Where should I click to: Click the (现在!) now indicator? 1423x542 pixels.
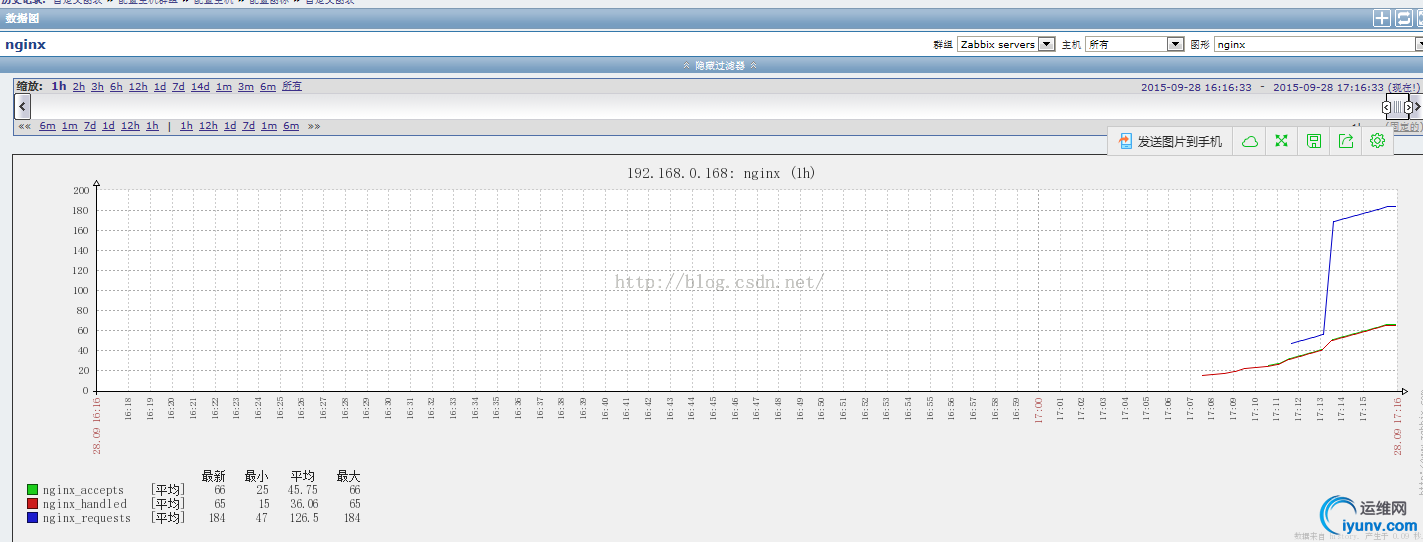coord(1403,87)
